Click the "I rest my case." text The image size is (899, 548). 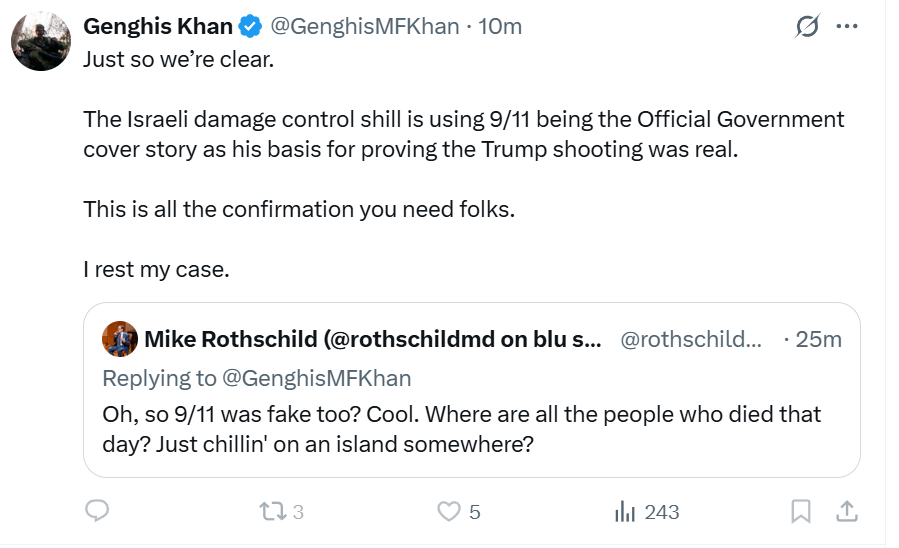[157, 270]
